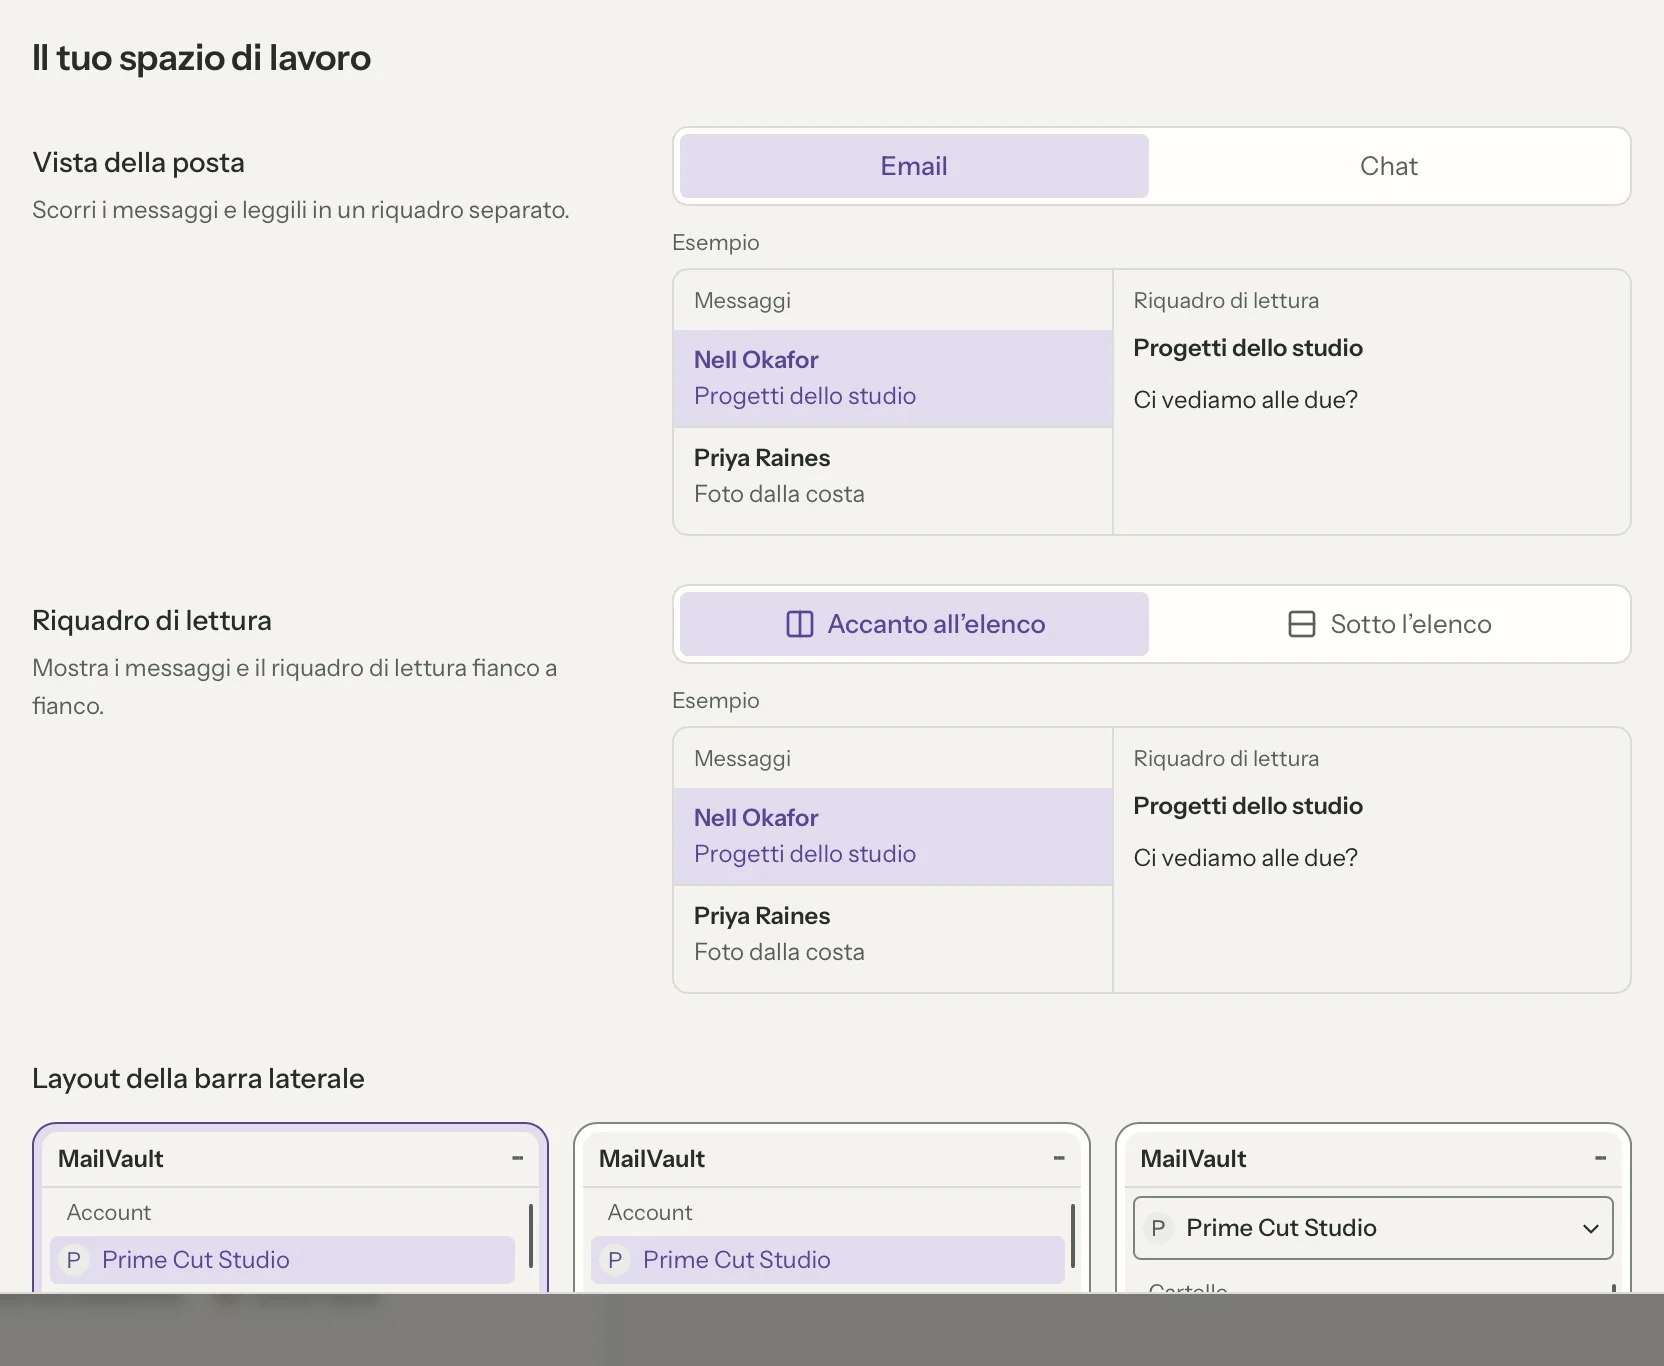Click the scrollbar in first sidebar layout

530,1236
